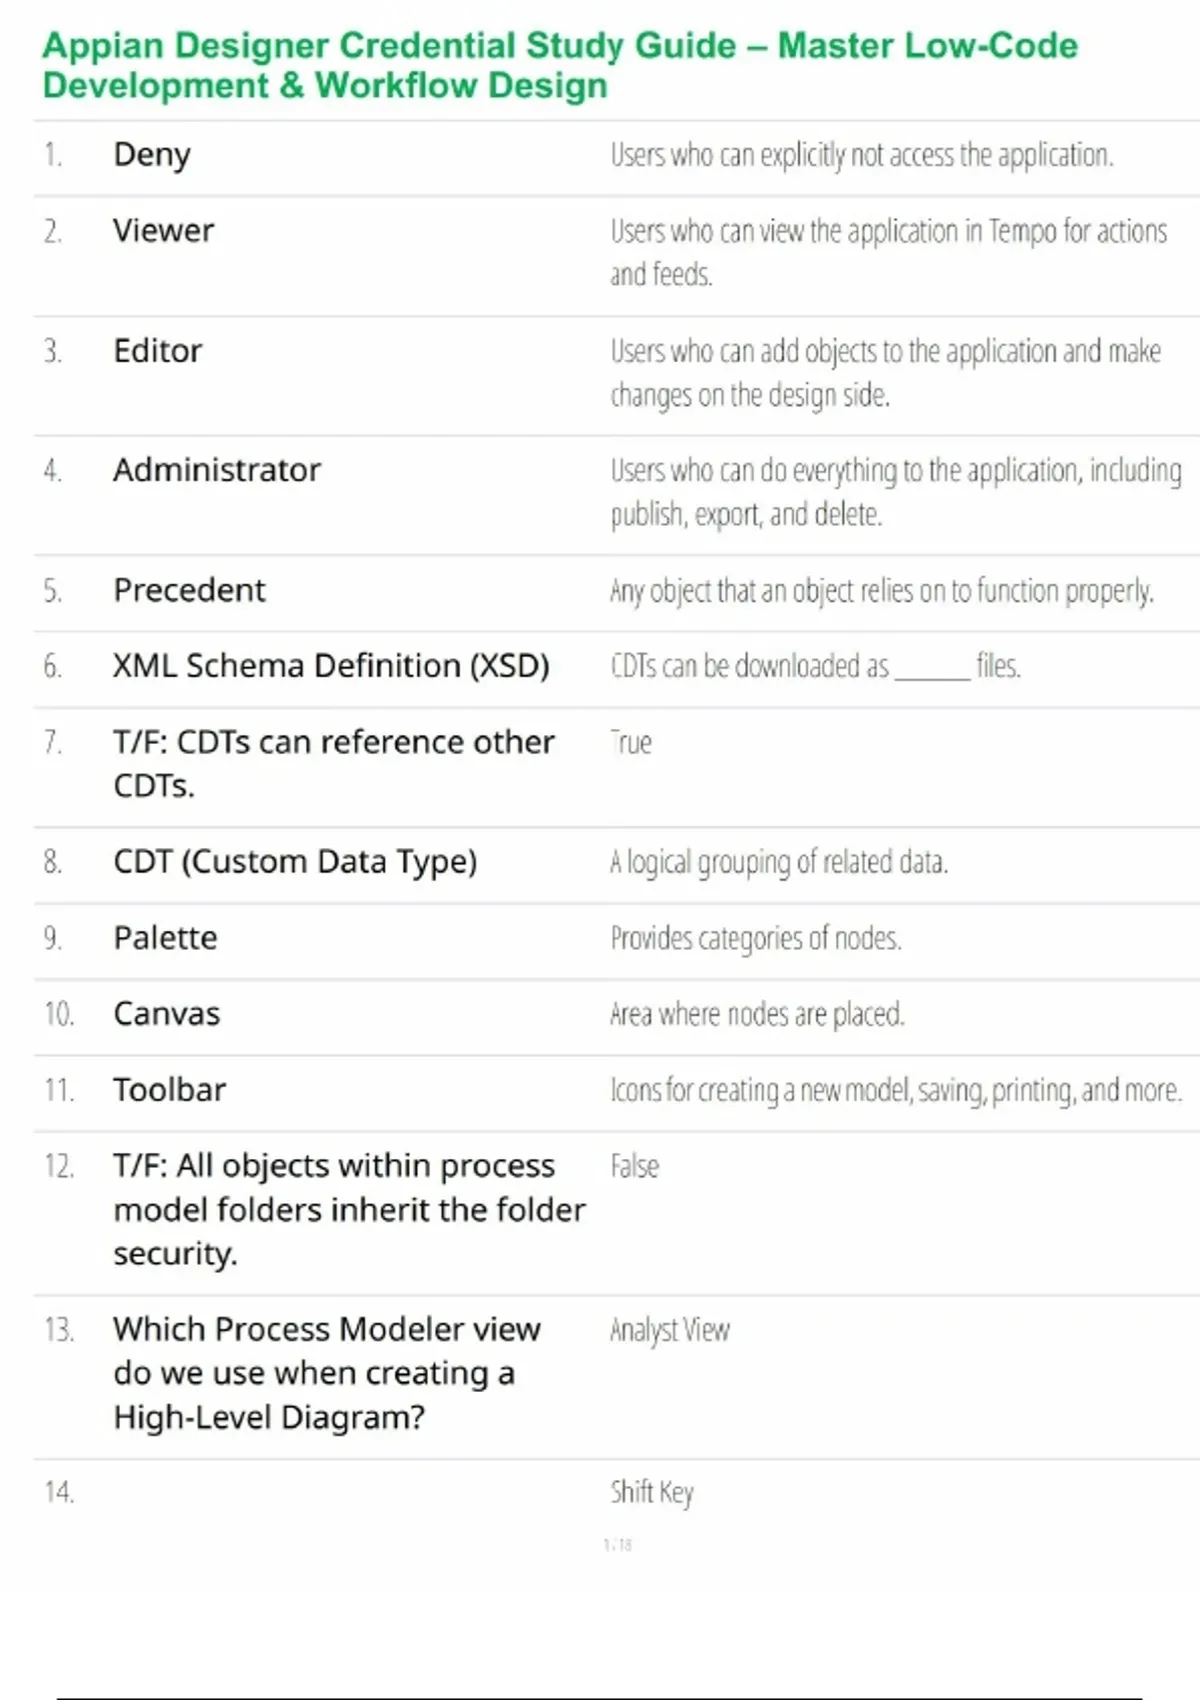Click the study guide title heading

tap(560, 65)
